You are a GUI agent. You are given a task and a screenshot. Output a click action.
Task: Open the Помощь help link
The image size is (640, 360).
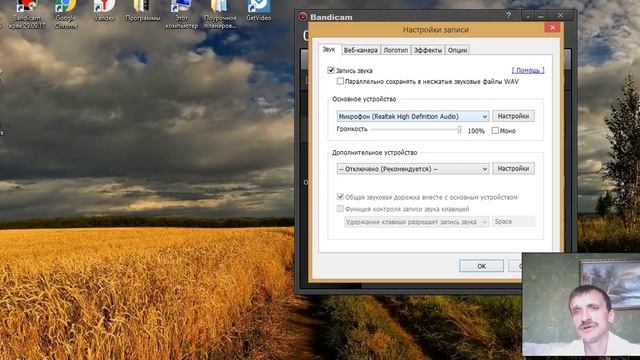pos(528,70)
